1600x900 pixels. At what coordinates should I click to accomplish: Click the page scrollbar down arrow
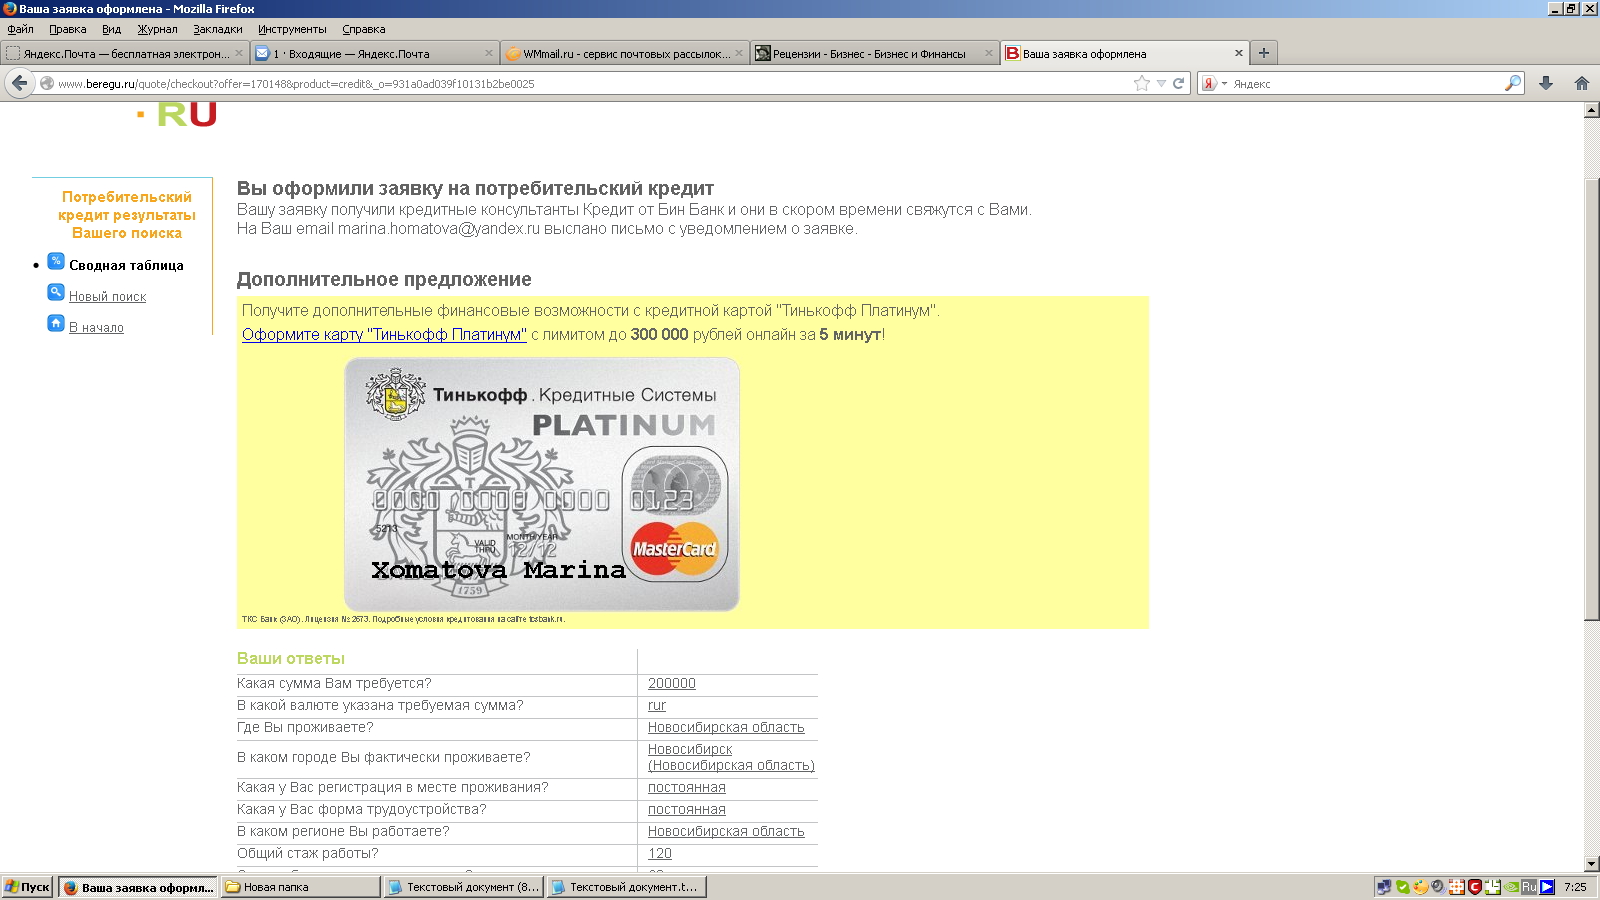(1591, 863)
